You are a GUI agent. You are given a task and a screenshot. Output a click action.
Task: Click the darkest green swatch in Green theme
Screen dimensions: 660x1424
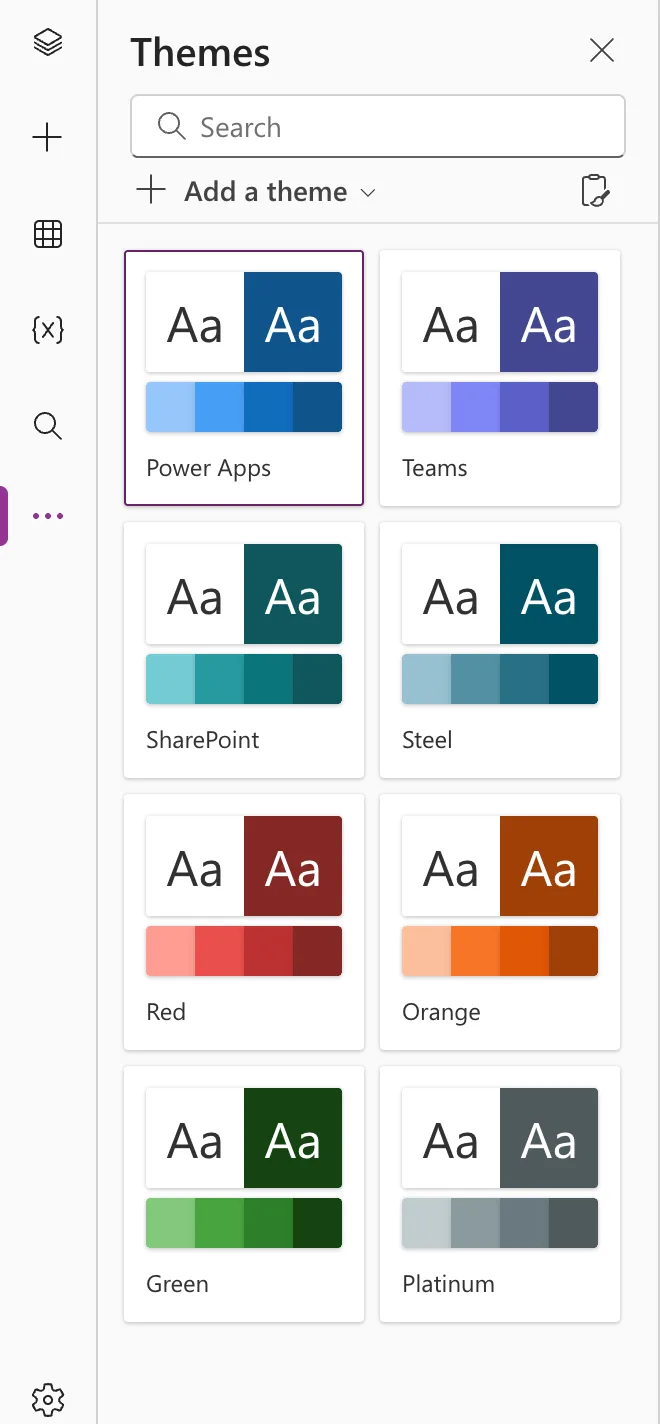(x=318, y=1223)
